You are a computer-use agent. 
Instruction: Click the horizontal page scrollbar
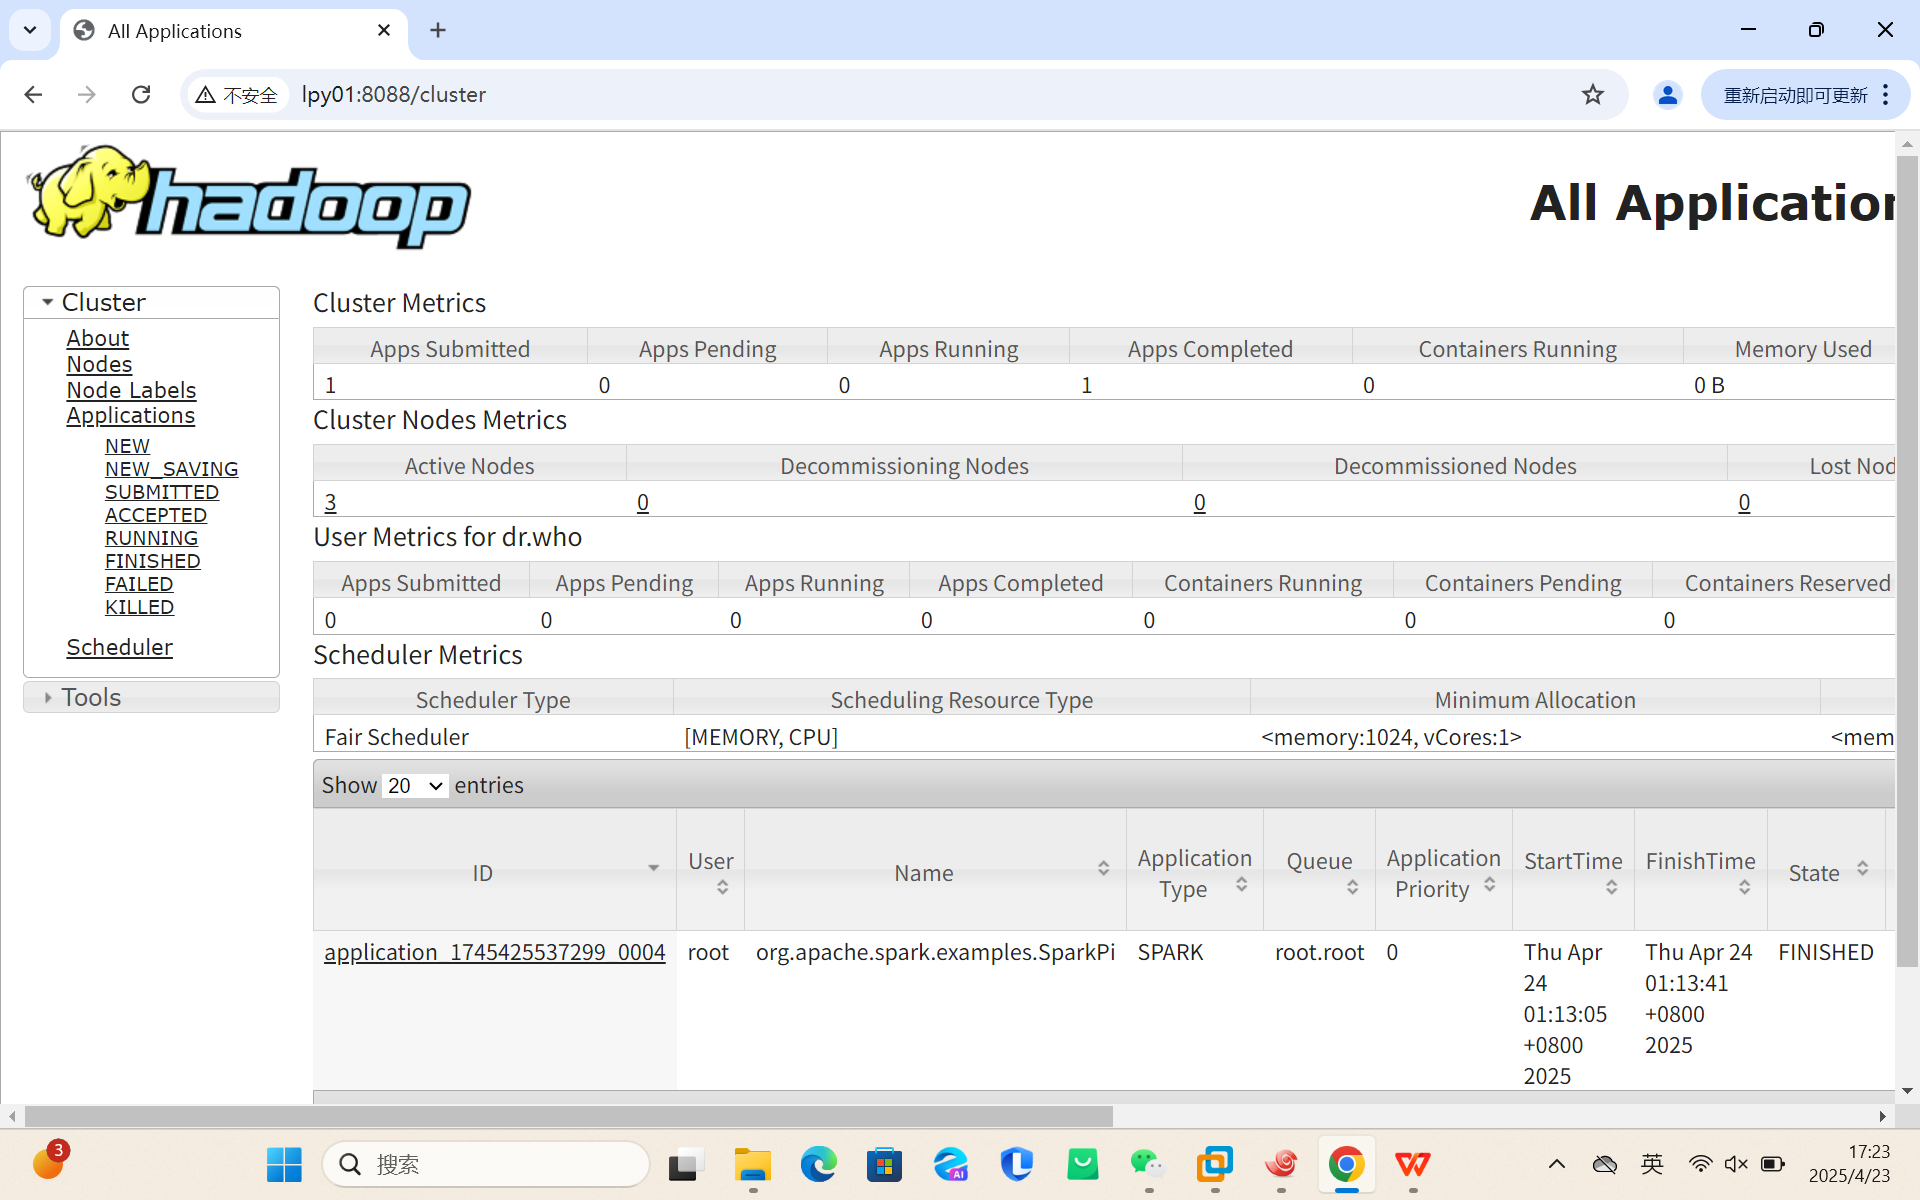[x=568, y=1115]
